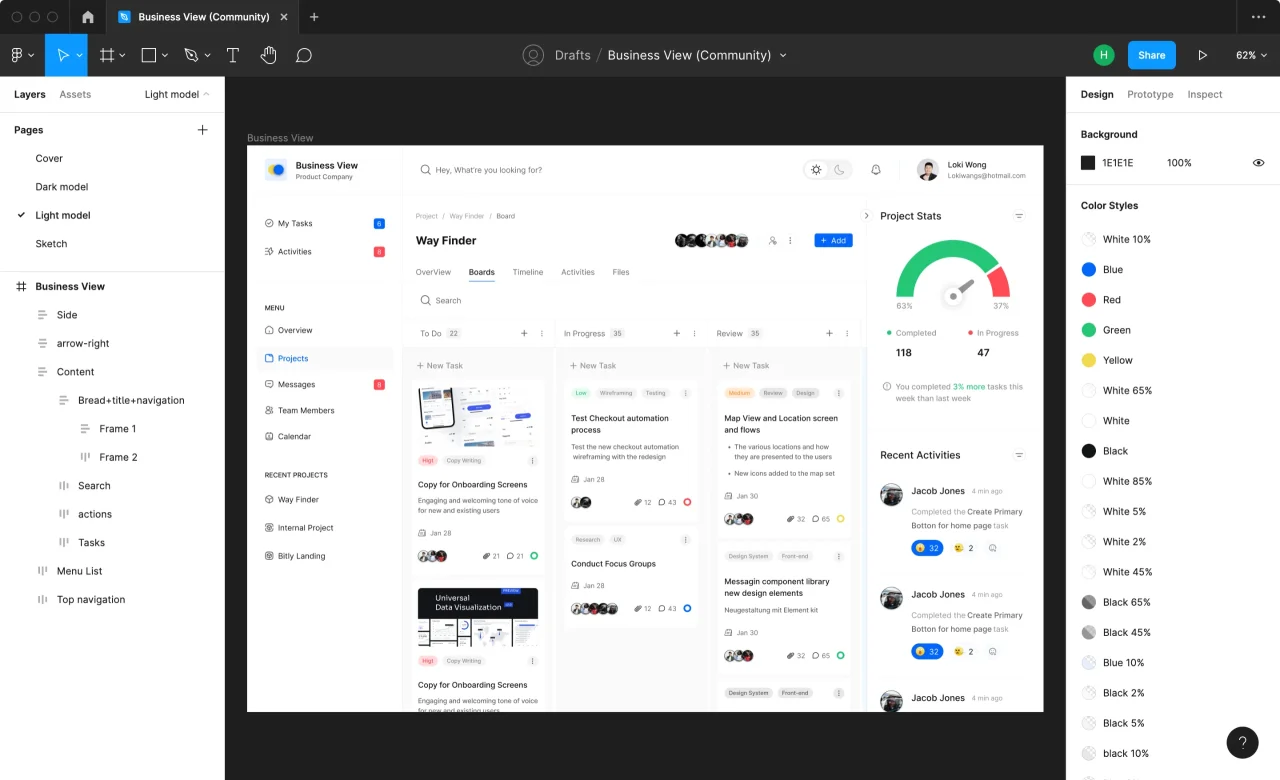This screenshot has height=780, width=1280.
Task: Click the filter icon beside Recent Activities
Action: [1019, 455]
